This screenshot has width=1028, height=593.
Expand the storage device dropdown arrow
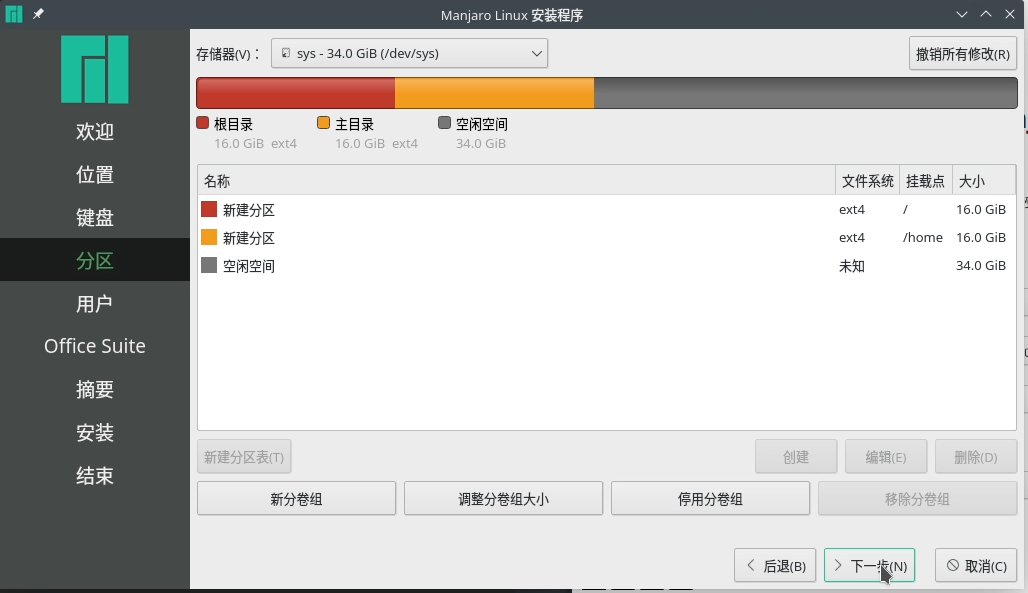536,53
